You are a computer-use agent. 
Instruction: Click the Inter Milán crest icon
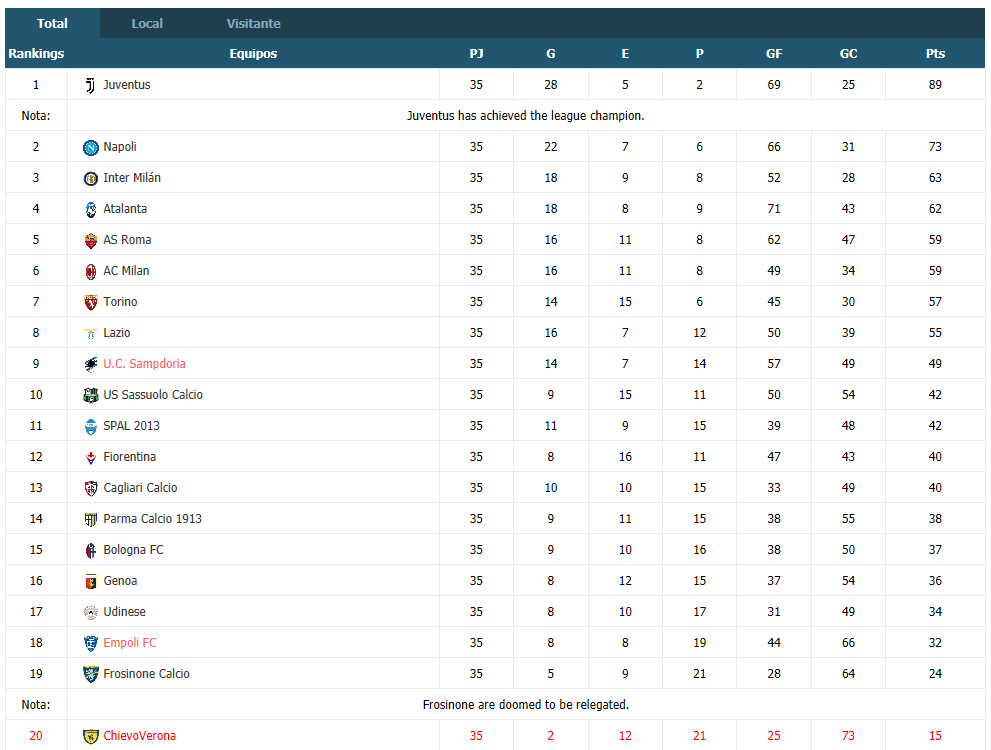[x=91, y=178]
